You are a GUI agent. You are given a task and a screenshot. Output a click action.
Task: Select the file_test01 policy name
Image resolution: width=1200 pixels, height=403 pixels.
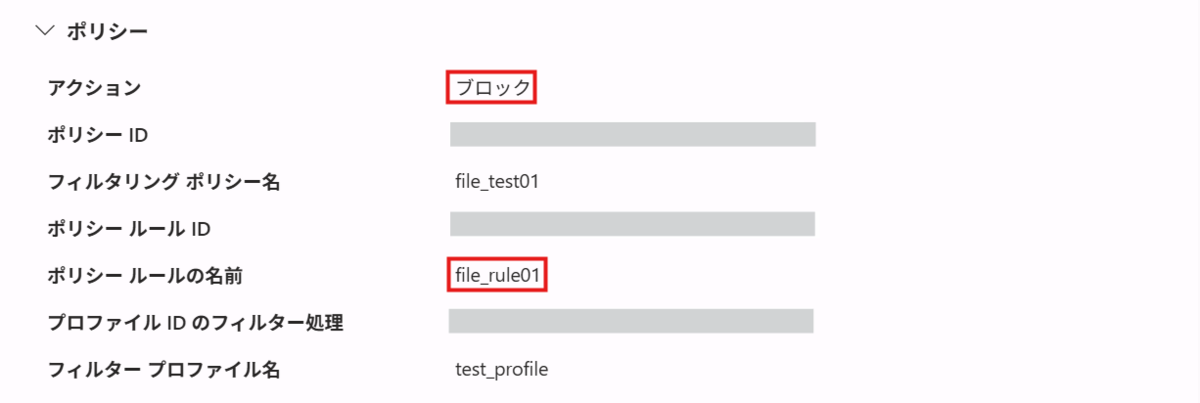coord(497,182)
